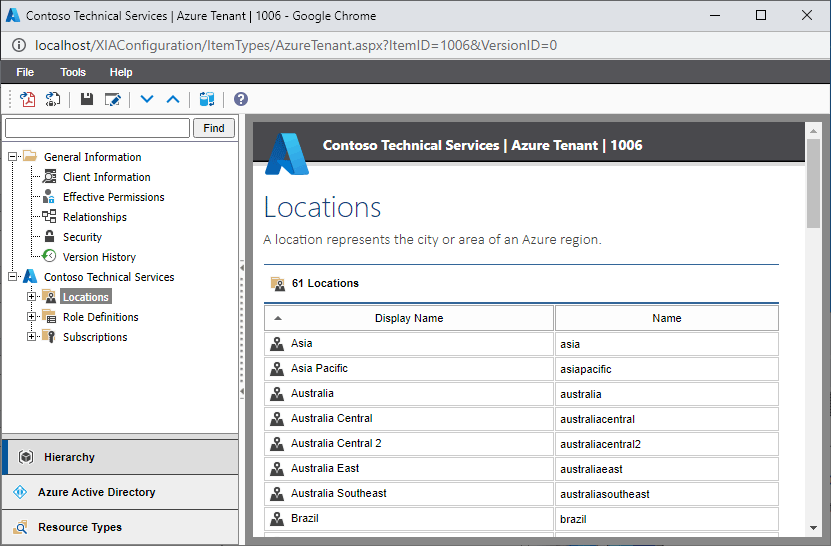Click the Find button
This screenshot has height=546, width=831.
pos(214,128)
